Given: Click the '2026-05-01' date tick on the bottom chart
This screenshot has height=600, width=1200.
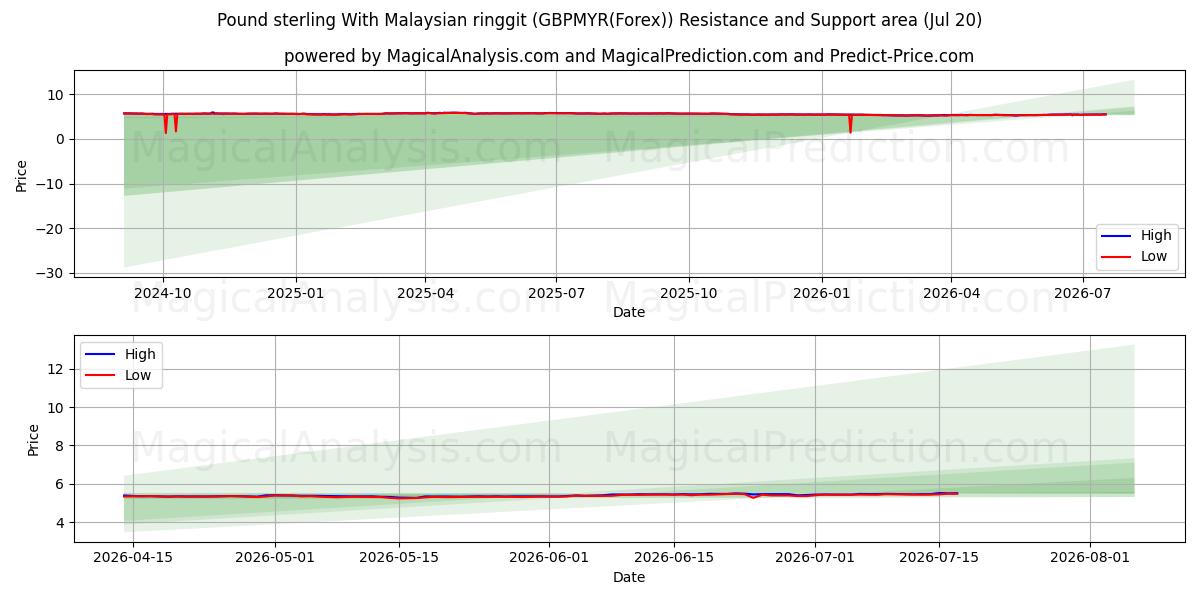Looking at the screenshot, I should tap(275, 559).
